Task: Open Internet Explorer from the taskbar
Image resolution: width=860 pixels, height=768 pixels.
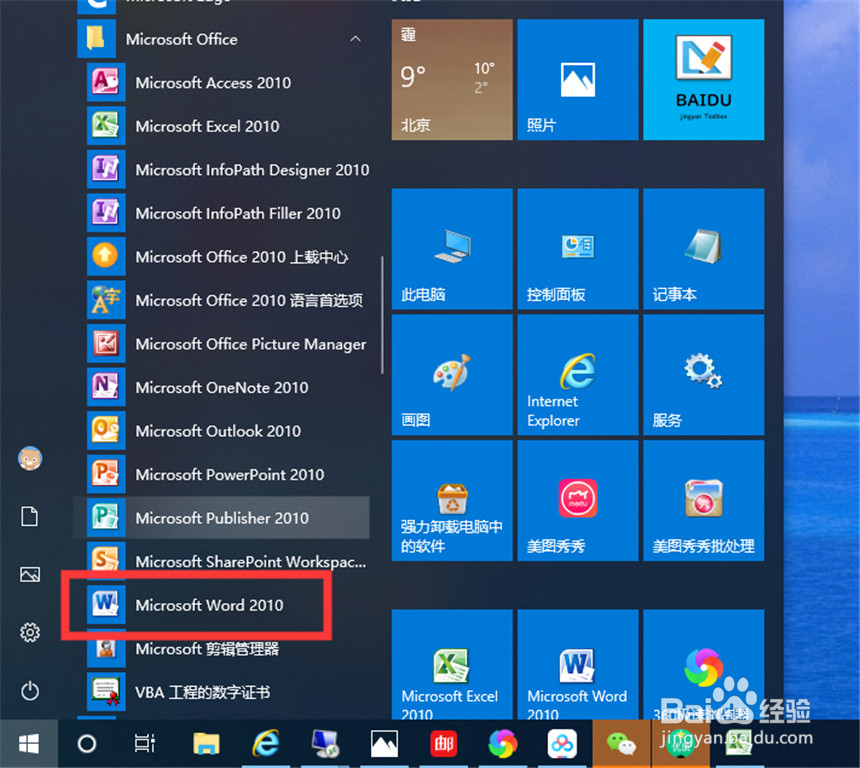Action: point(265,744)
